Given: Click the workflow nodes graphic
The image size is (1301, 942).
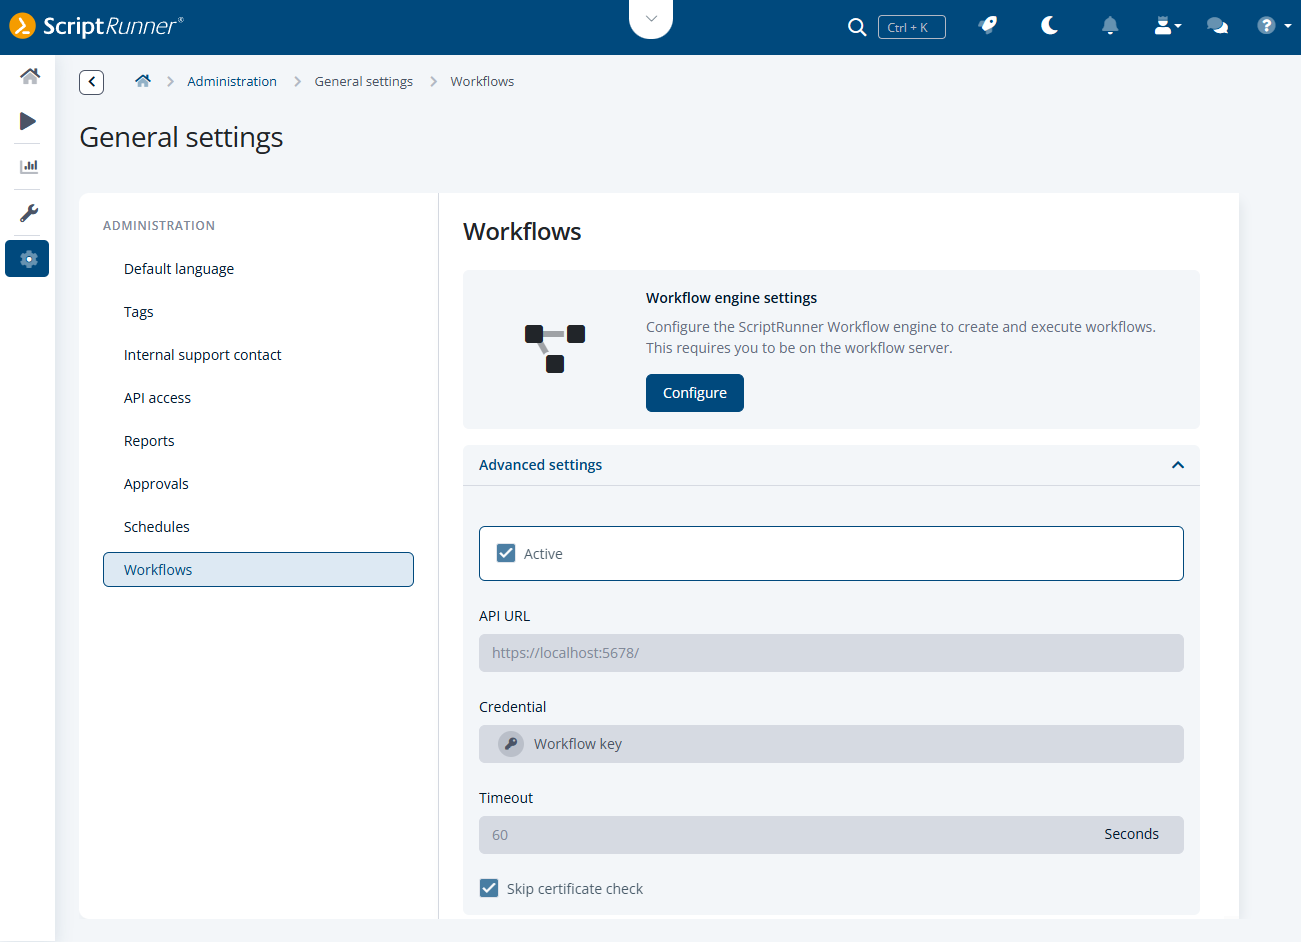Looking at the screenshot, I should click(555, 348).
